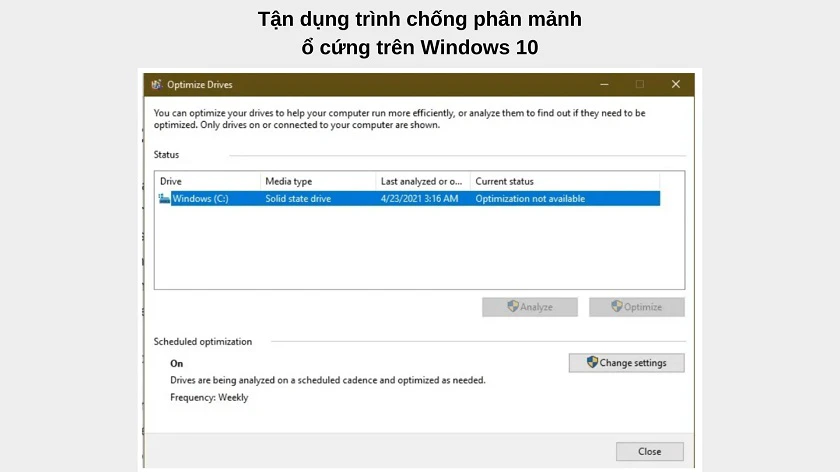Click the Optimization not available status
The width and height of the screenshot is (840, 472).
pos(530,199)
